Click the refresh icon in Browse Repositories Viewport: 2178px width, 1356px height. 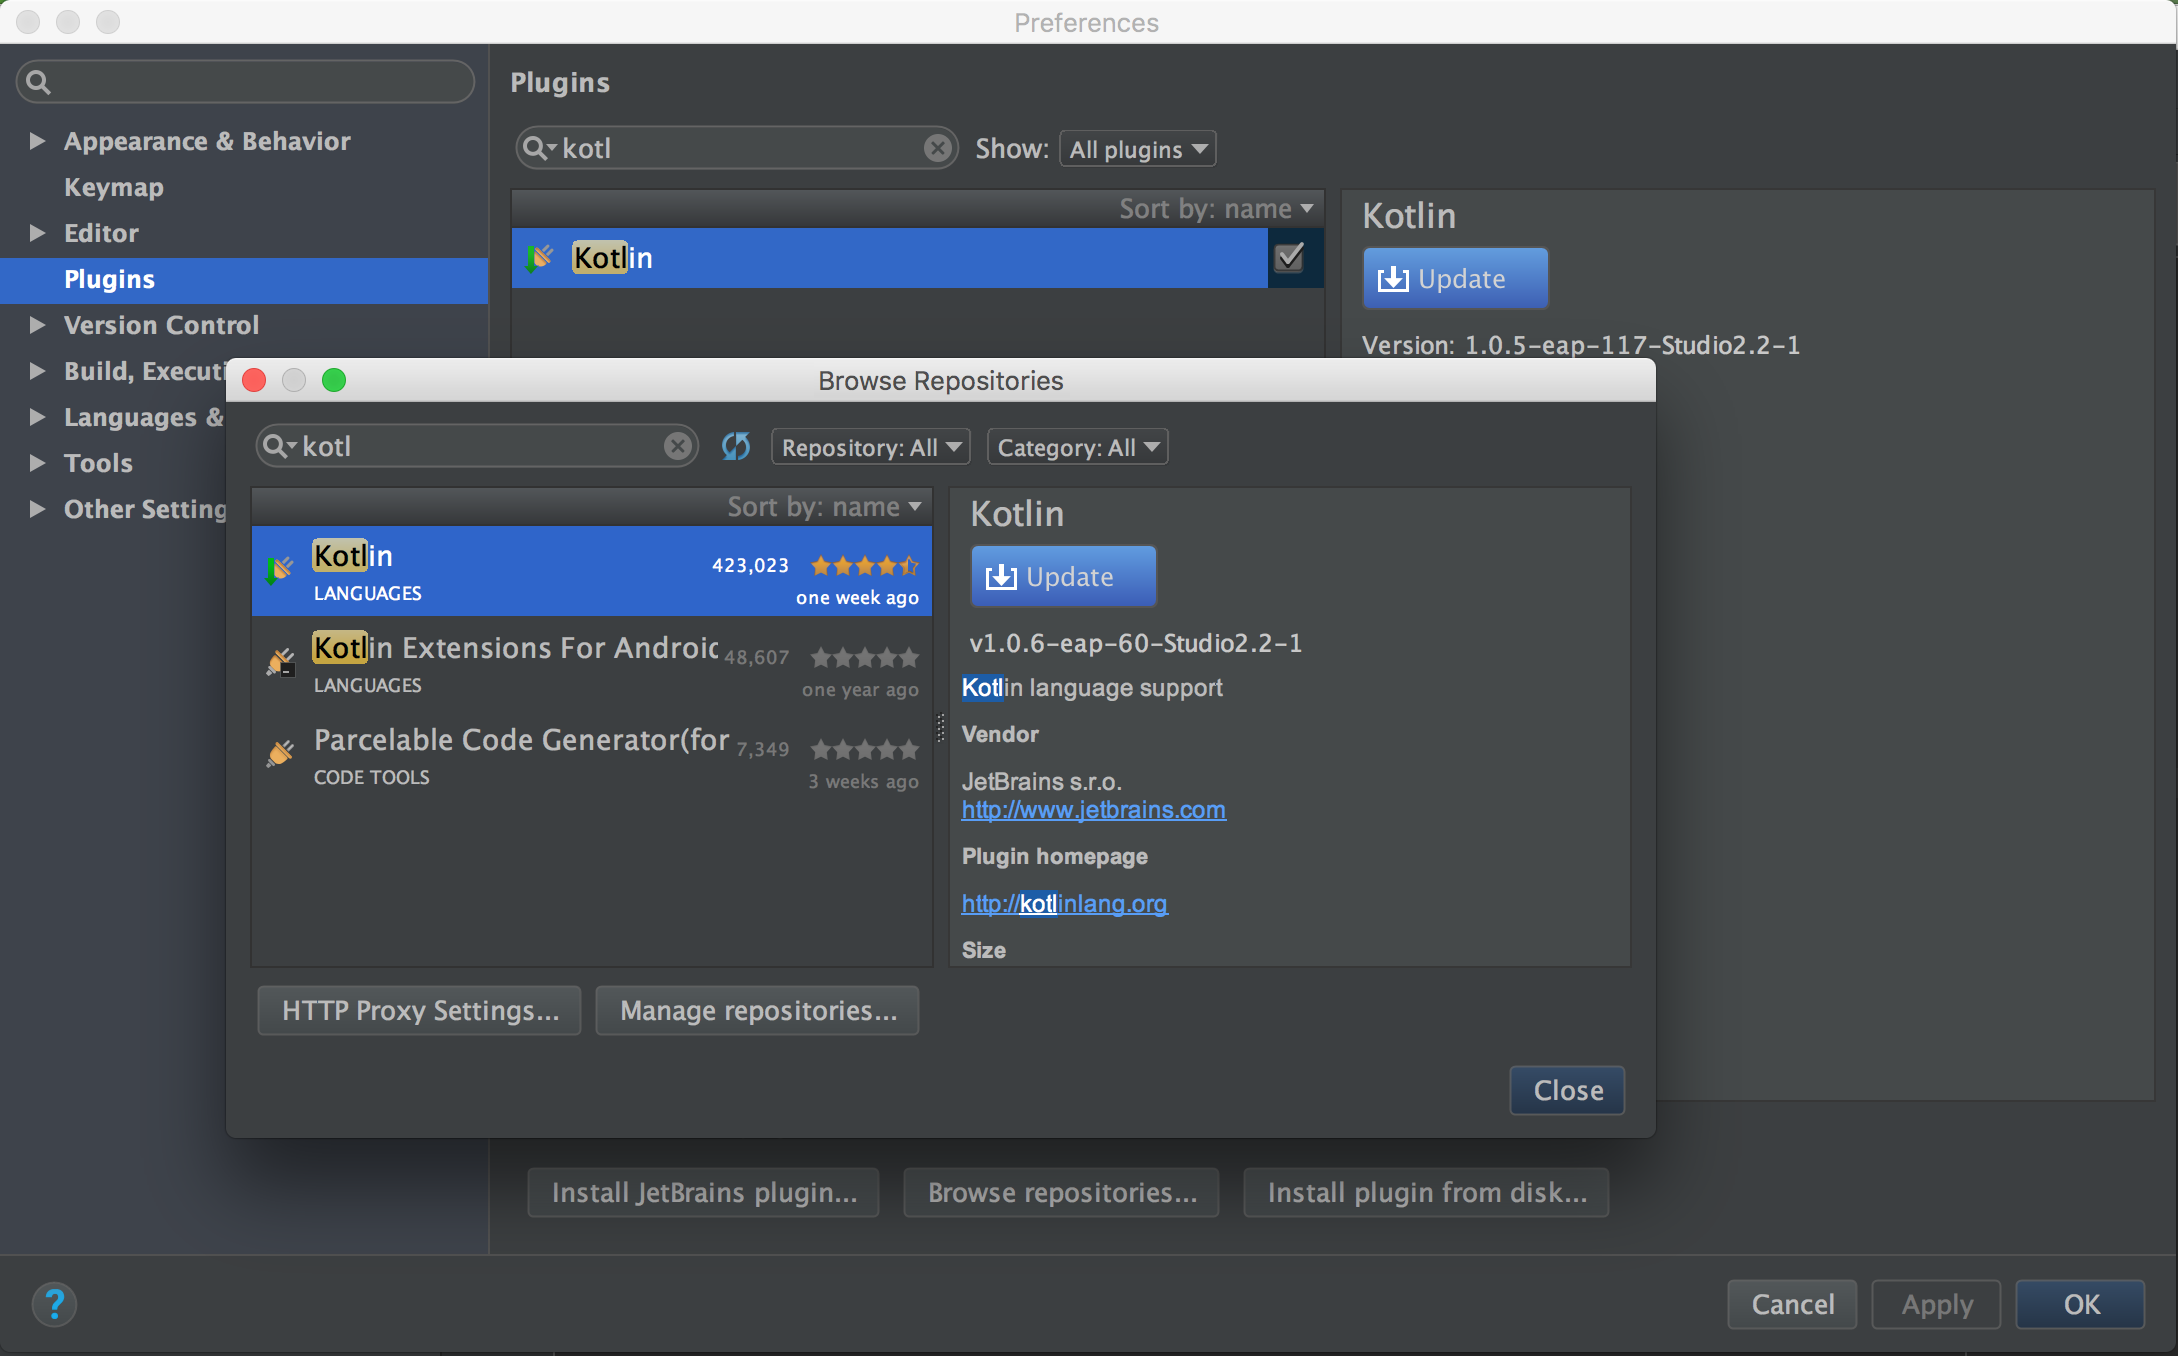(x=736, y=446)
